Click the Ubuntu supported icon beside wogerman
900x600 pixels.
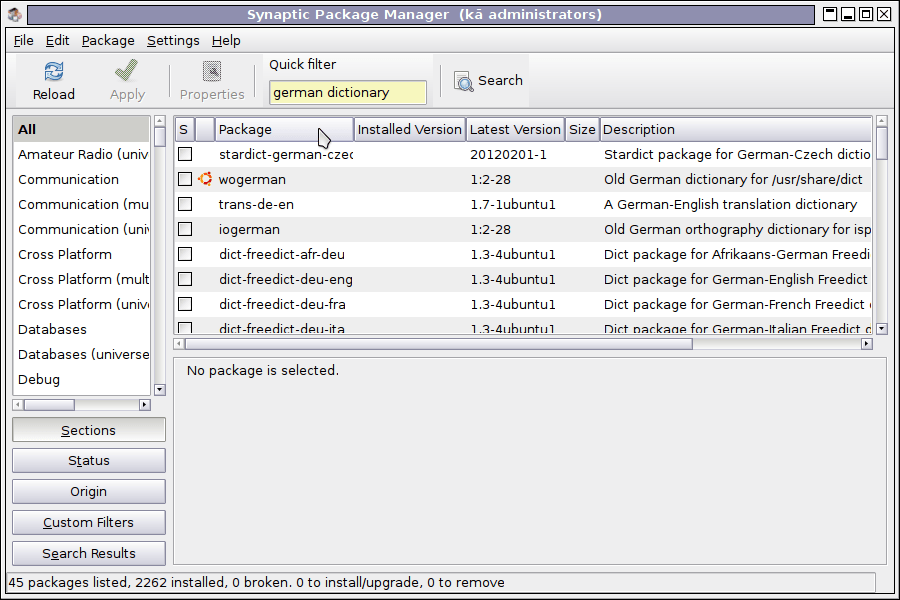(205, 179)
